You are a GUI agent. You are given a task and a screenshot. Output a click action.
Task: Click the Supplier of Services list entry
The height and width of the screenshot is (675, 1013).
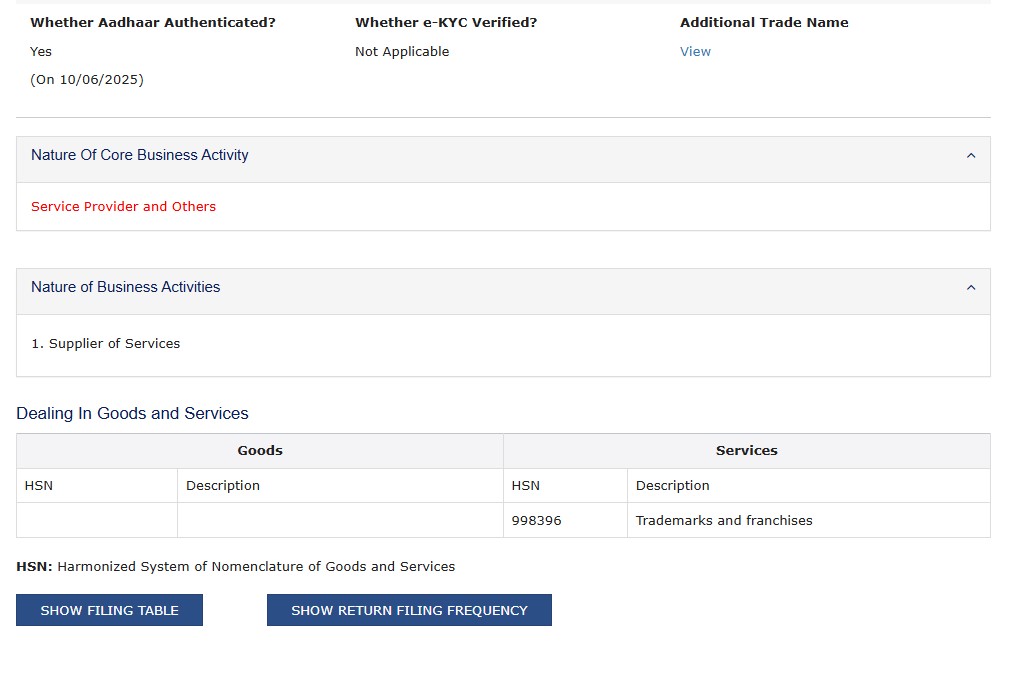coord(106,344)
